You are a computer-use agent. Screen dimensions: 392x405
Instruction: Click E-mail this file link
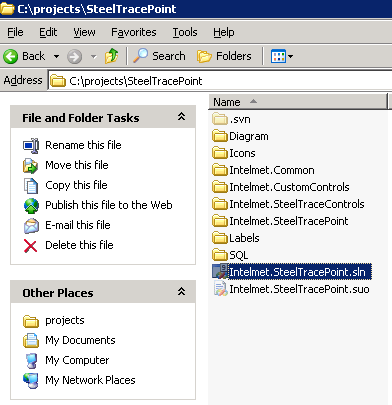coord(78,225)
